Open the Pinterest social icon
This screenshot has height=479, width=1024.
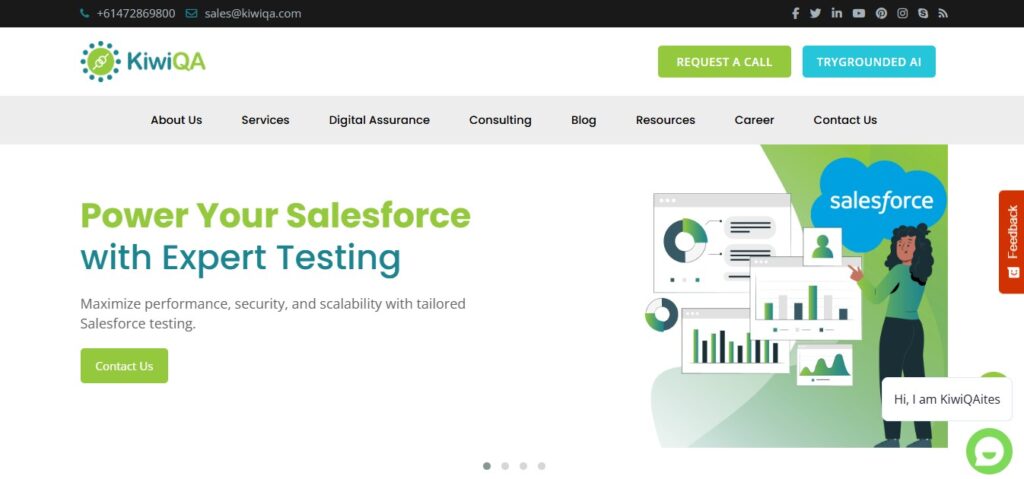[882, 13]
